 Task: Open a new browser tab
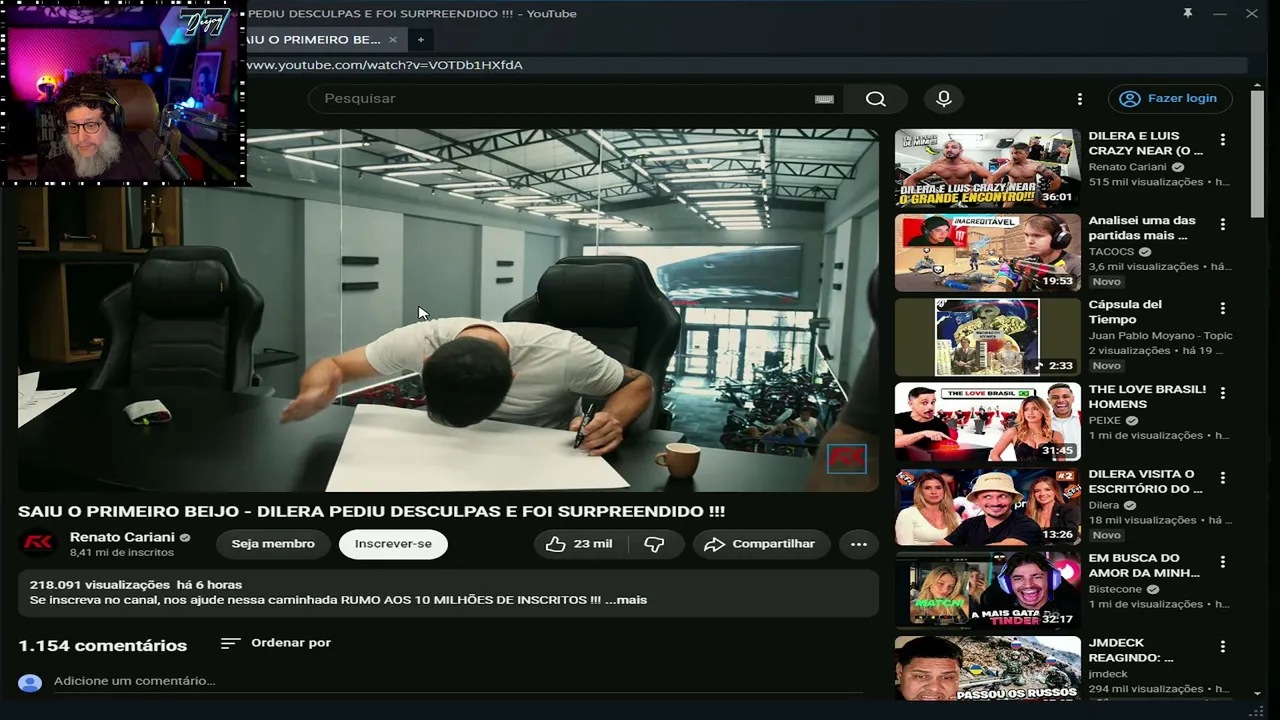click(x=421, y=40)
